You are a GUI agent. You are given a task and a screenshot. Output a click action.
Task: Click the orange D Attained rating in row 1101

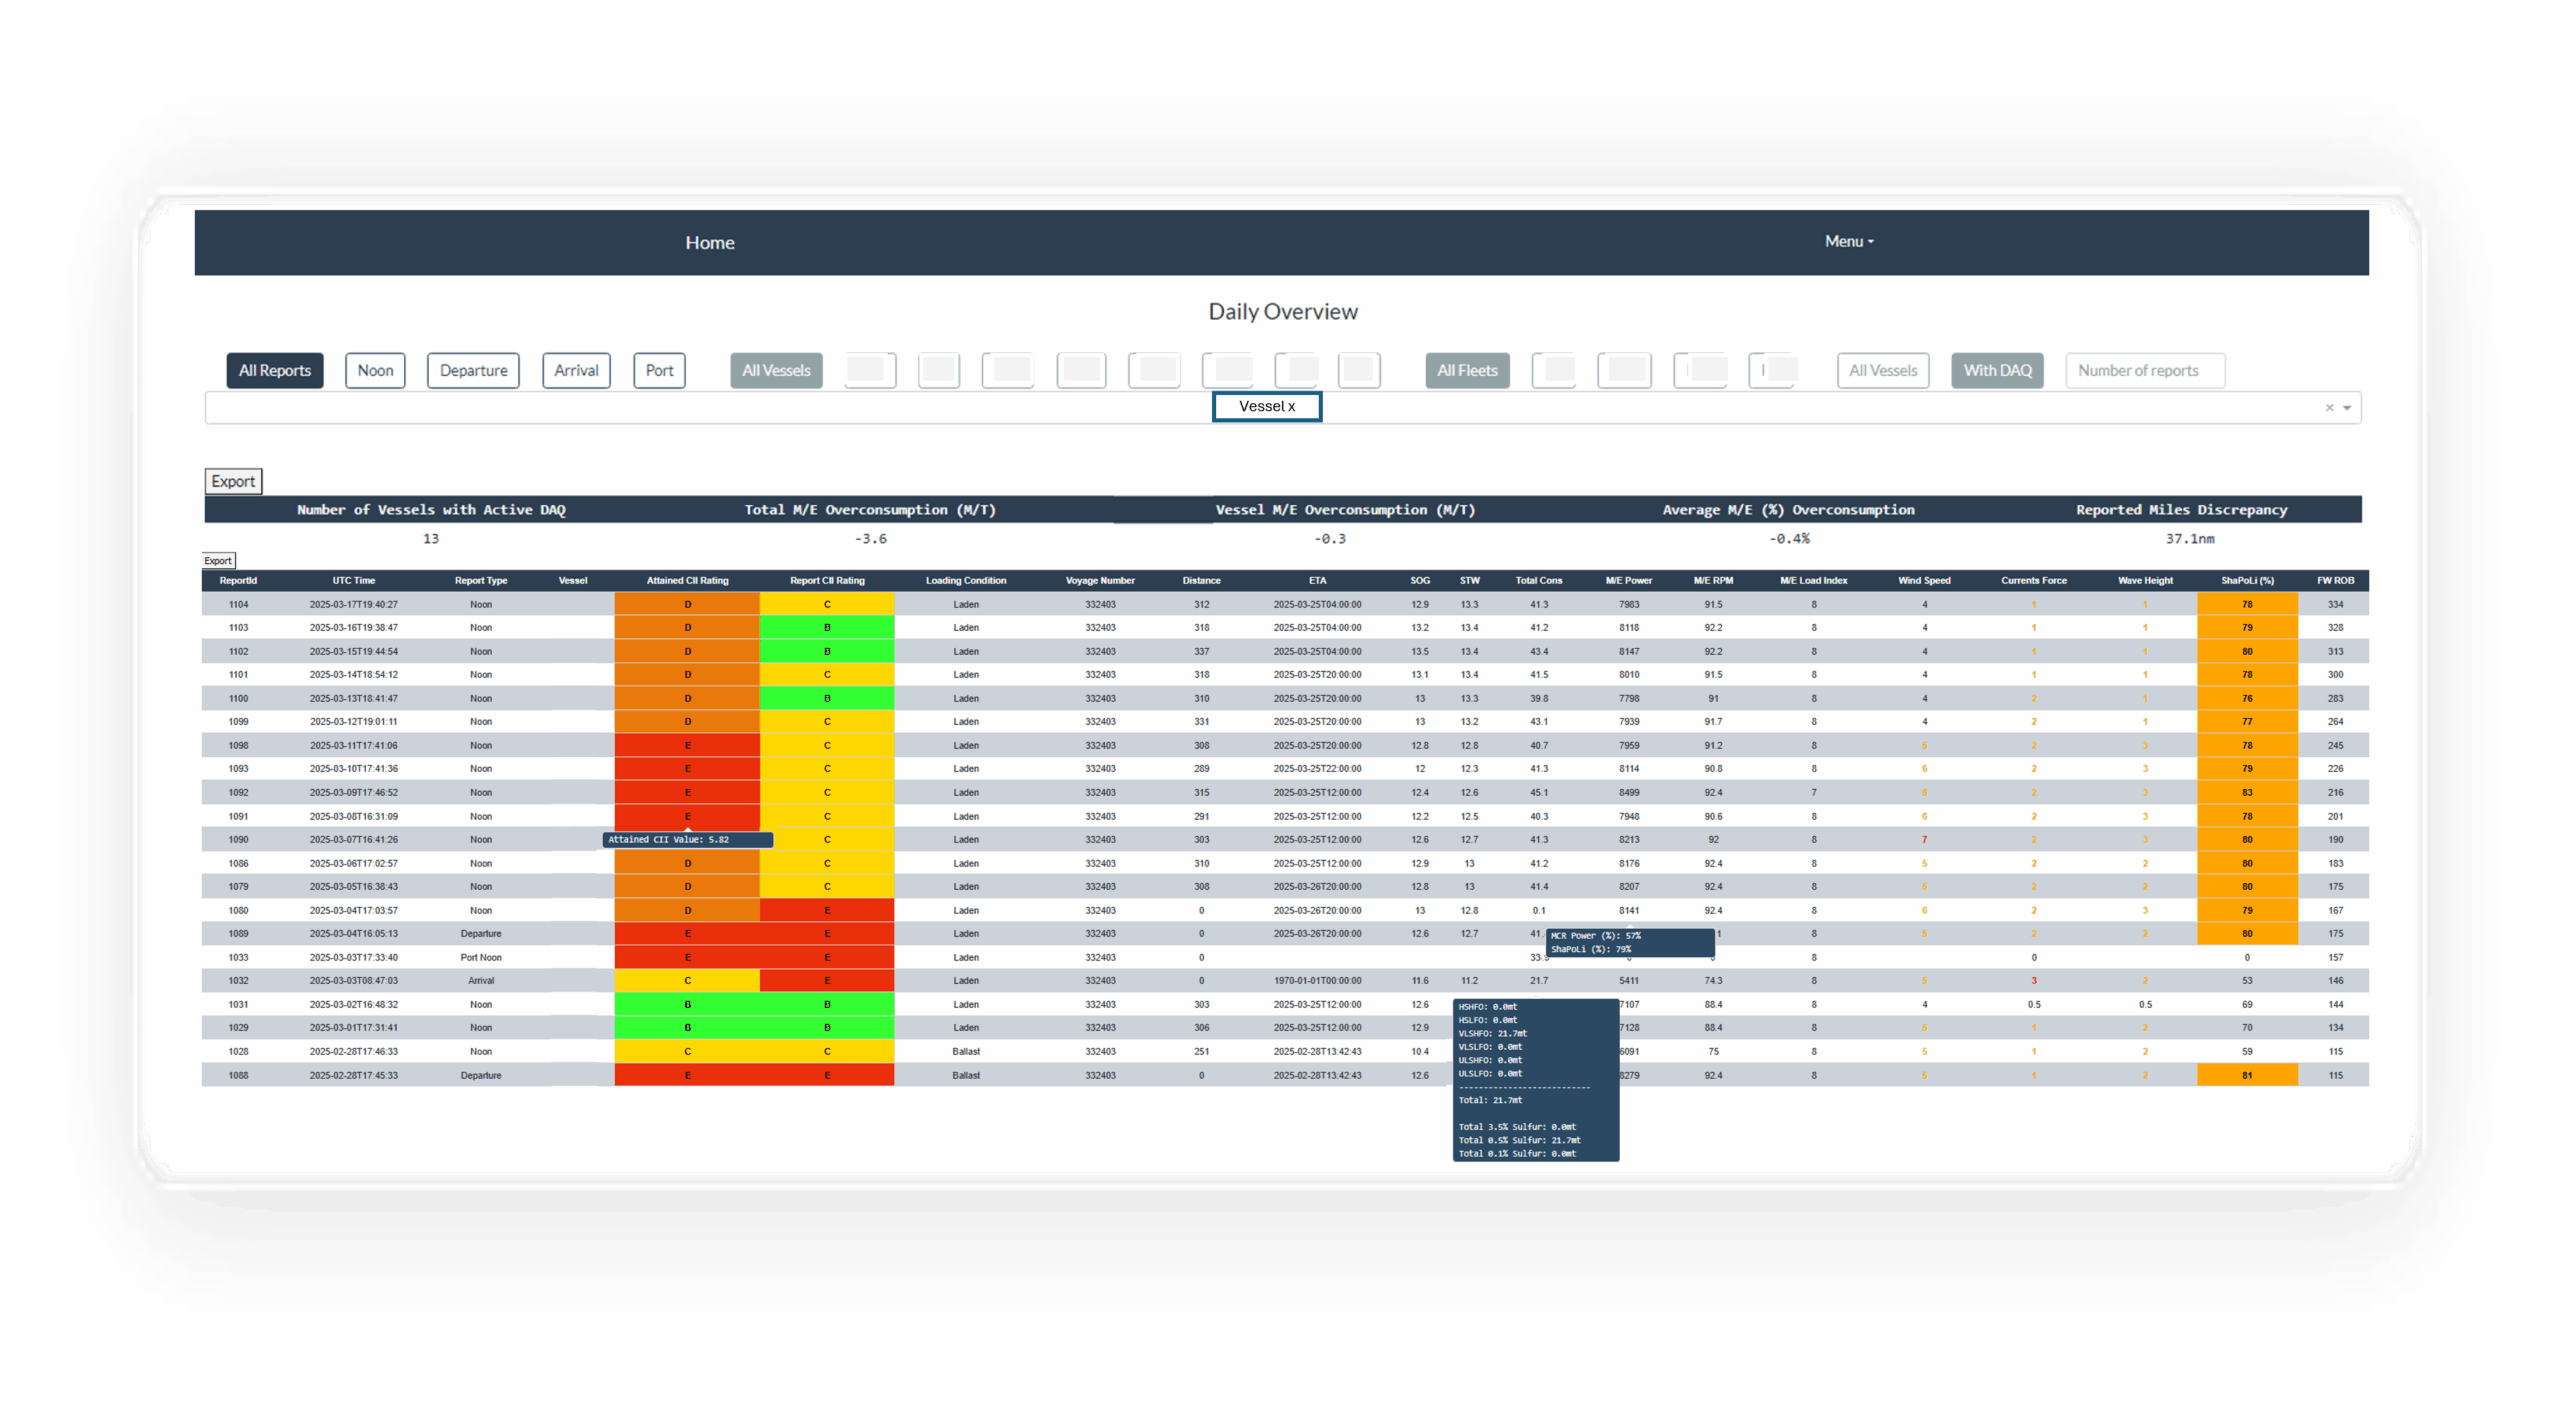(687, 675)
